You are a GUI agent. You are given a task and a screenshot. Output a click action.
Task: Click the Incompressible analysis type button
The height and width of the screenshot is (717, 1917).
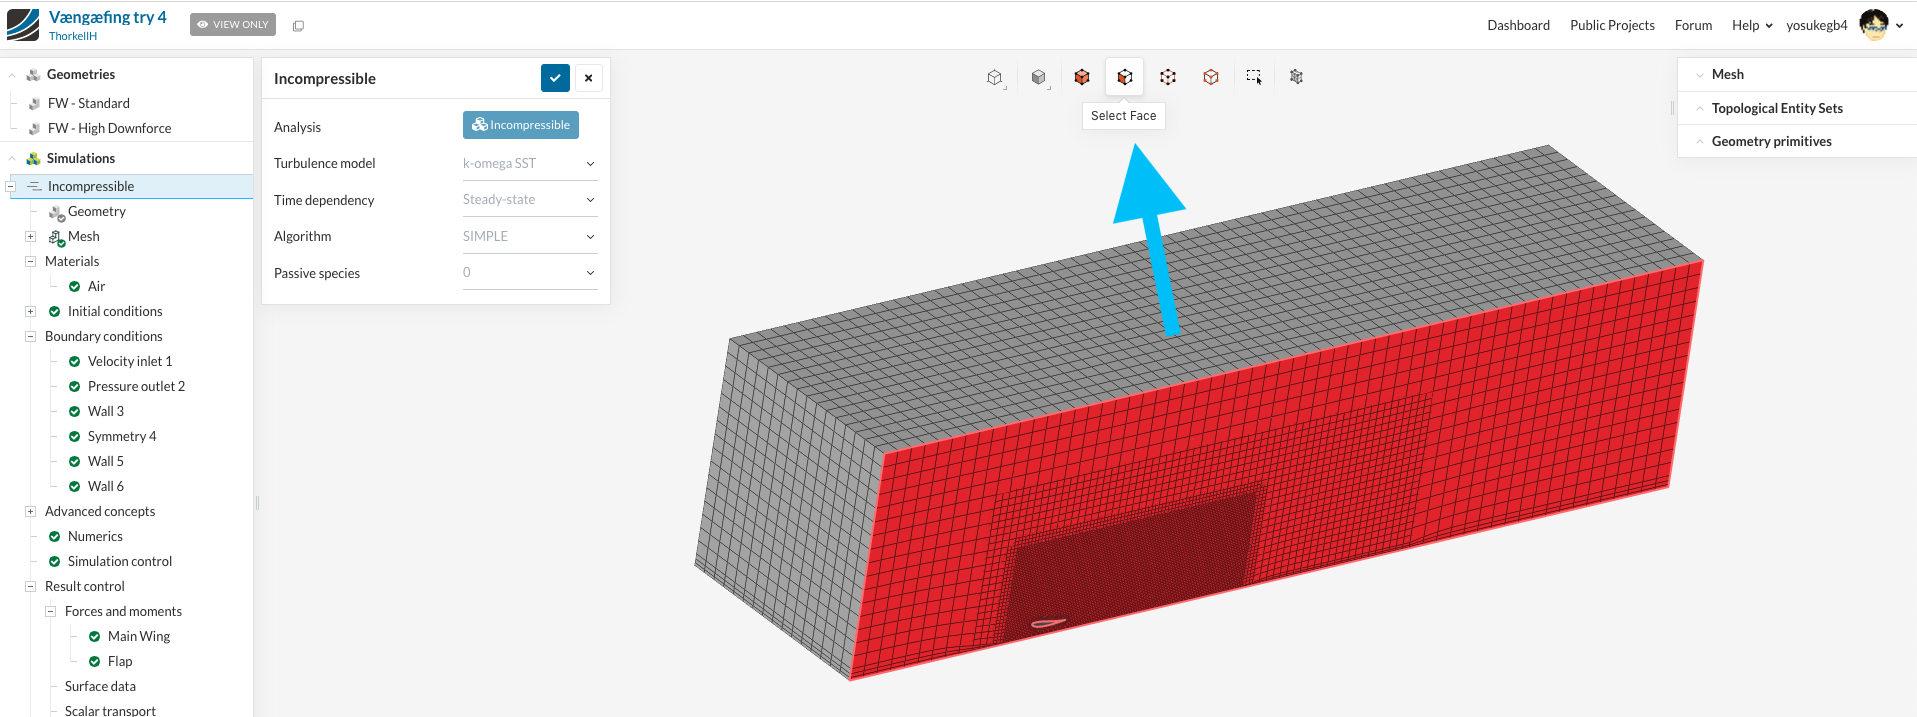pos(521,125)
